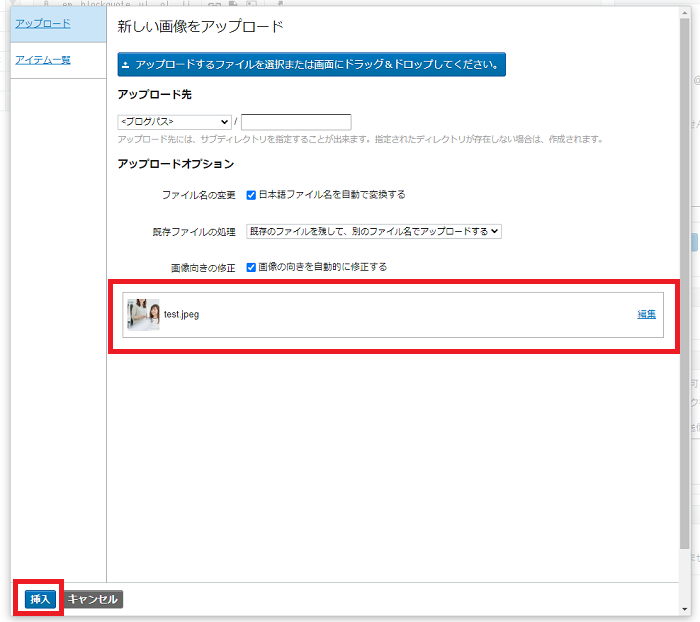Open the 既存ファイルの処理 dropdown
700x622 pixels.
pyautogui.click(x=374, y=231)
